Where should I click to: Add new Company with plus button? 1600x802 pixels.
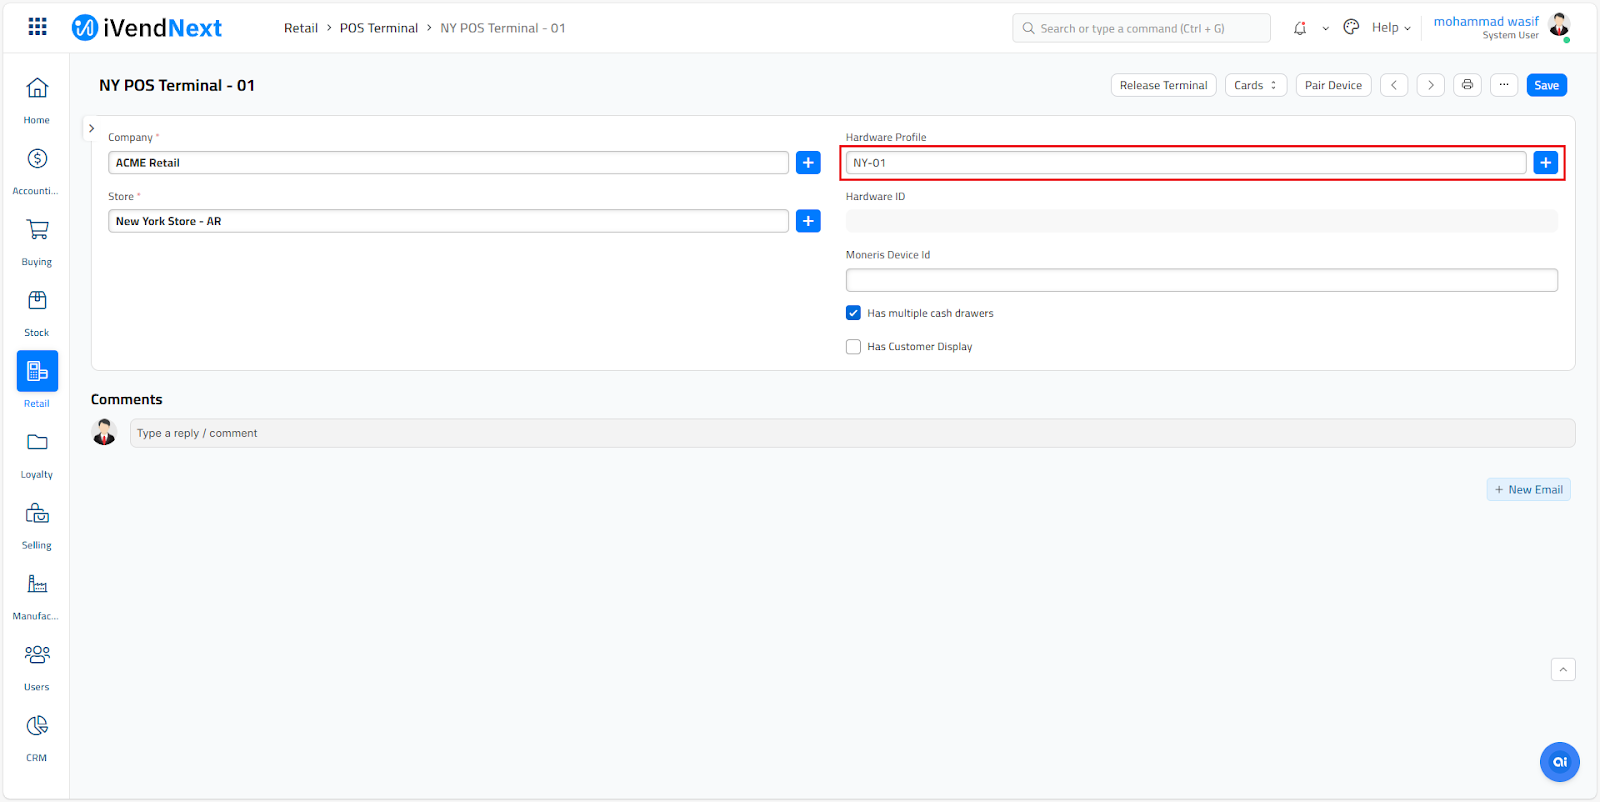[x=808, y=162]
